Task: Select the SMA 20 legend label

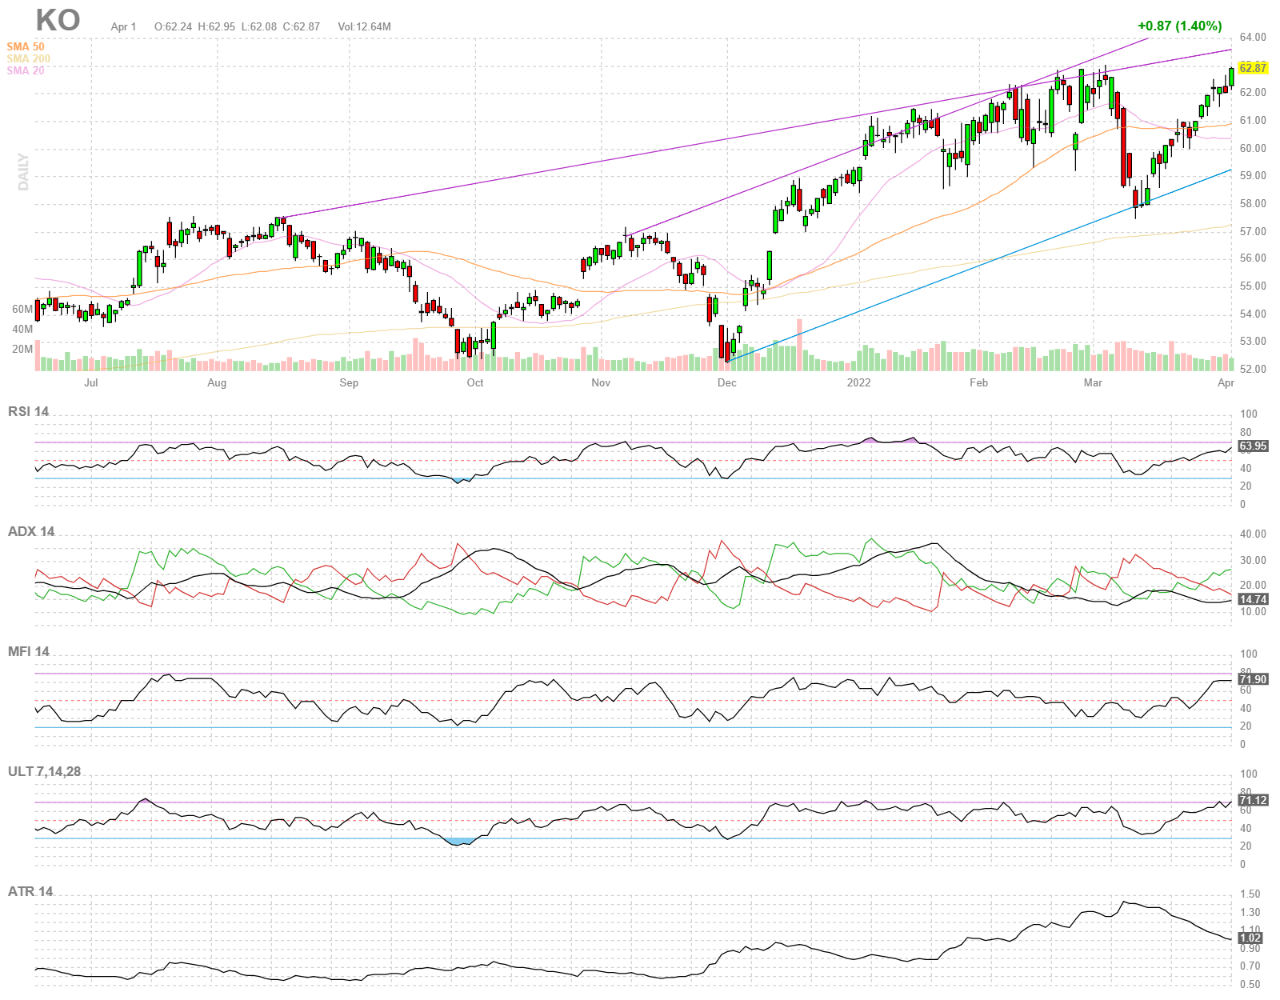Action: 26,71
